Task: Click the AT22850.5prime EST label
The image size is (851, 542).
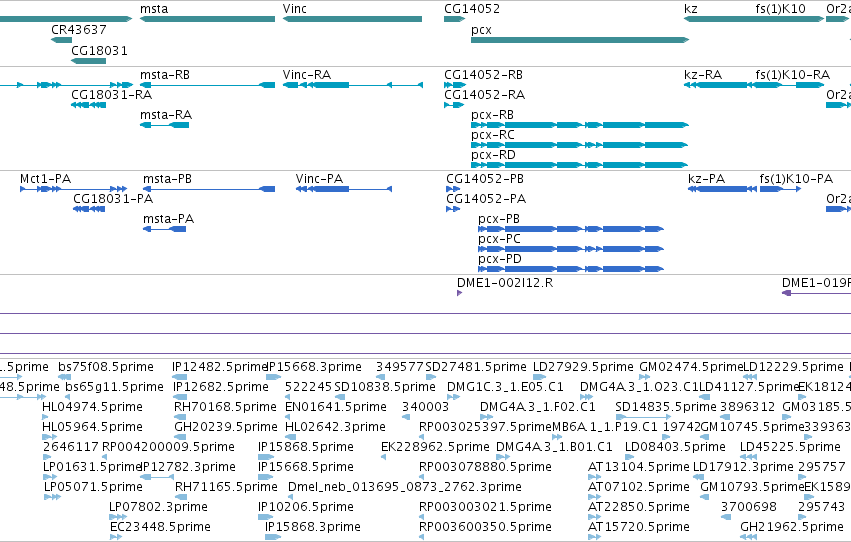Action: click(639, 507)
